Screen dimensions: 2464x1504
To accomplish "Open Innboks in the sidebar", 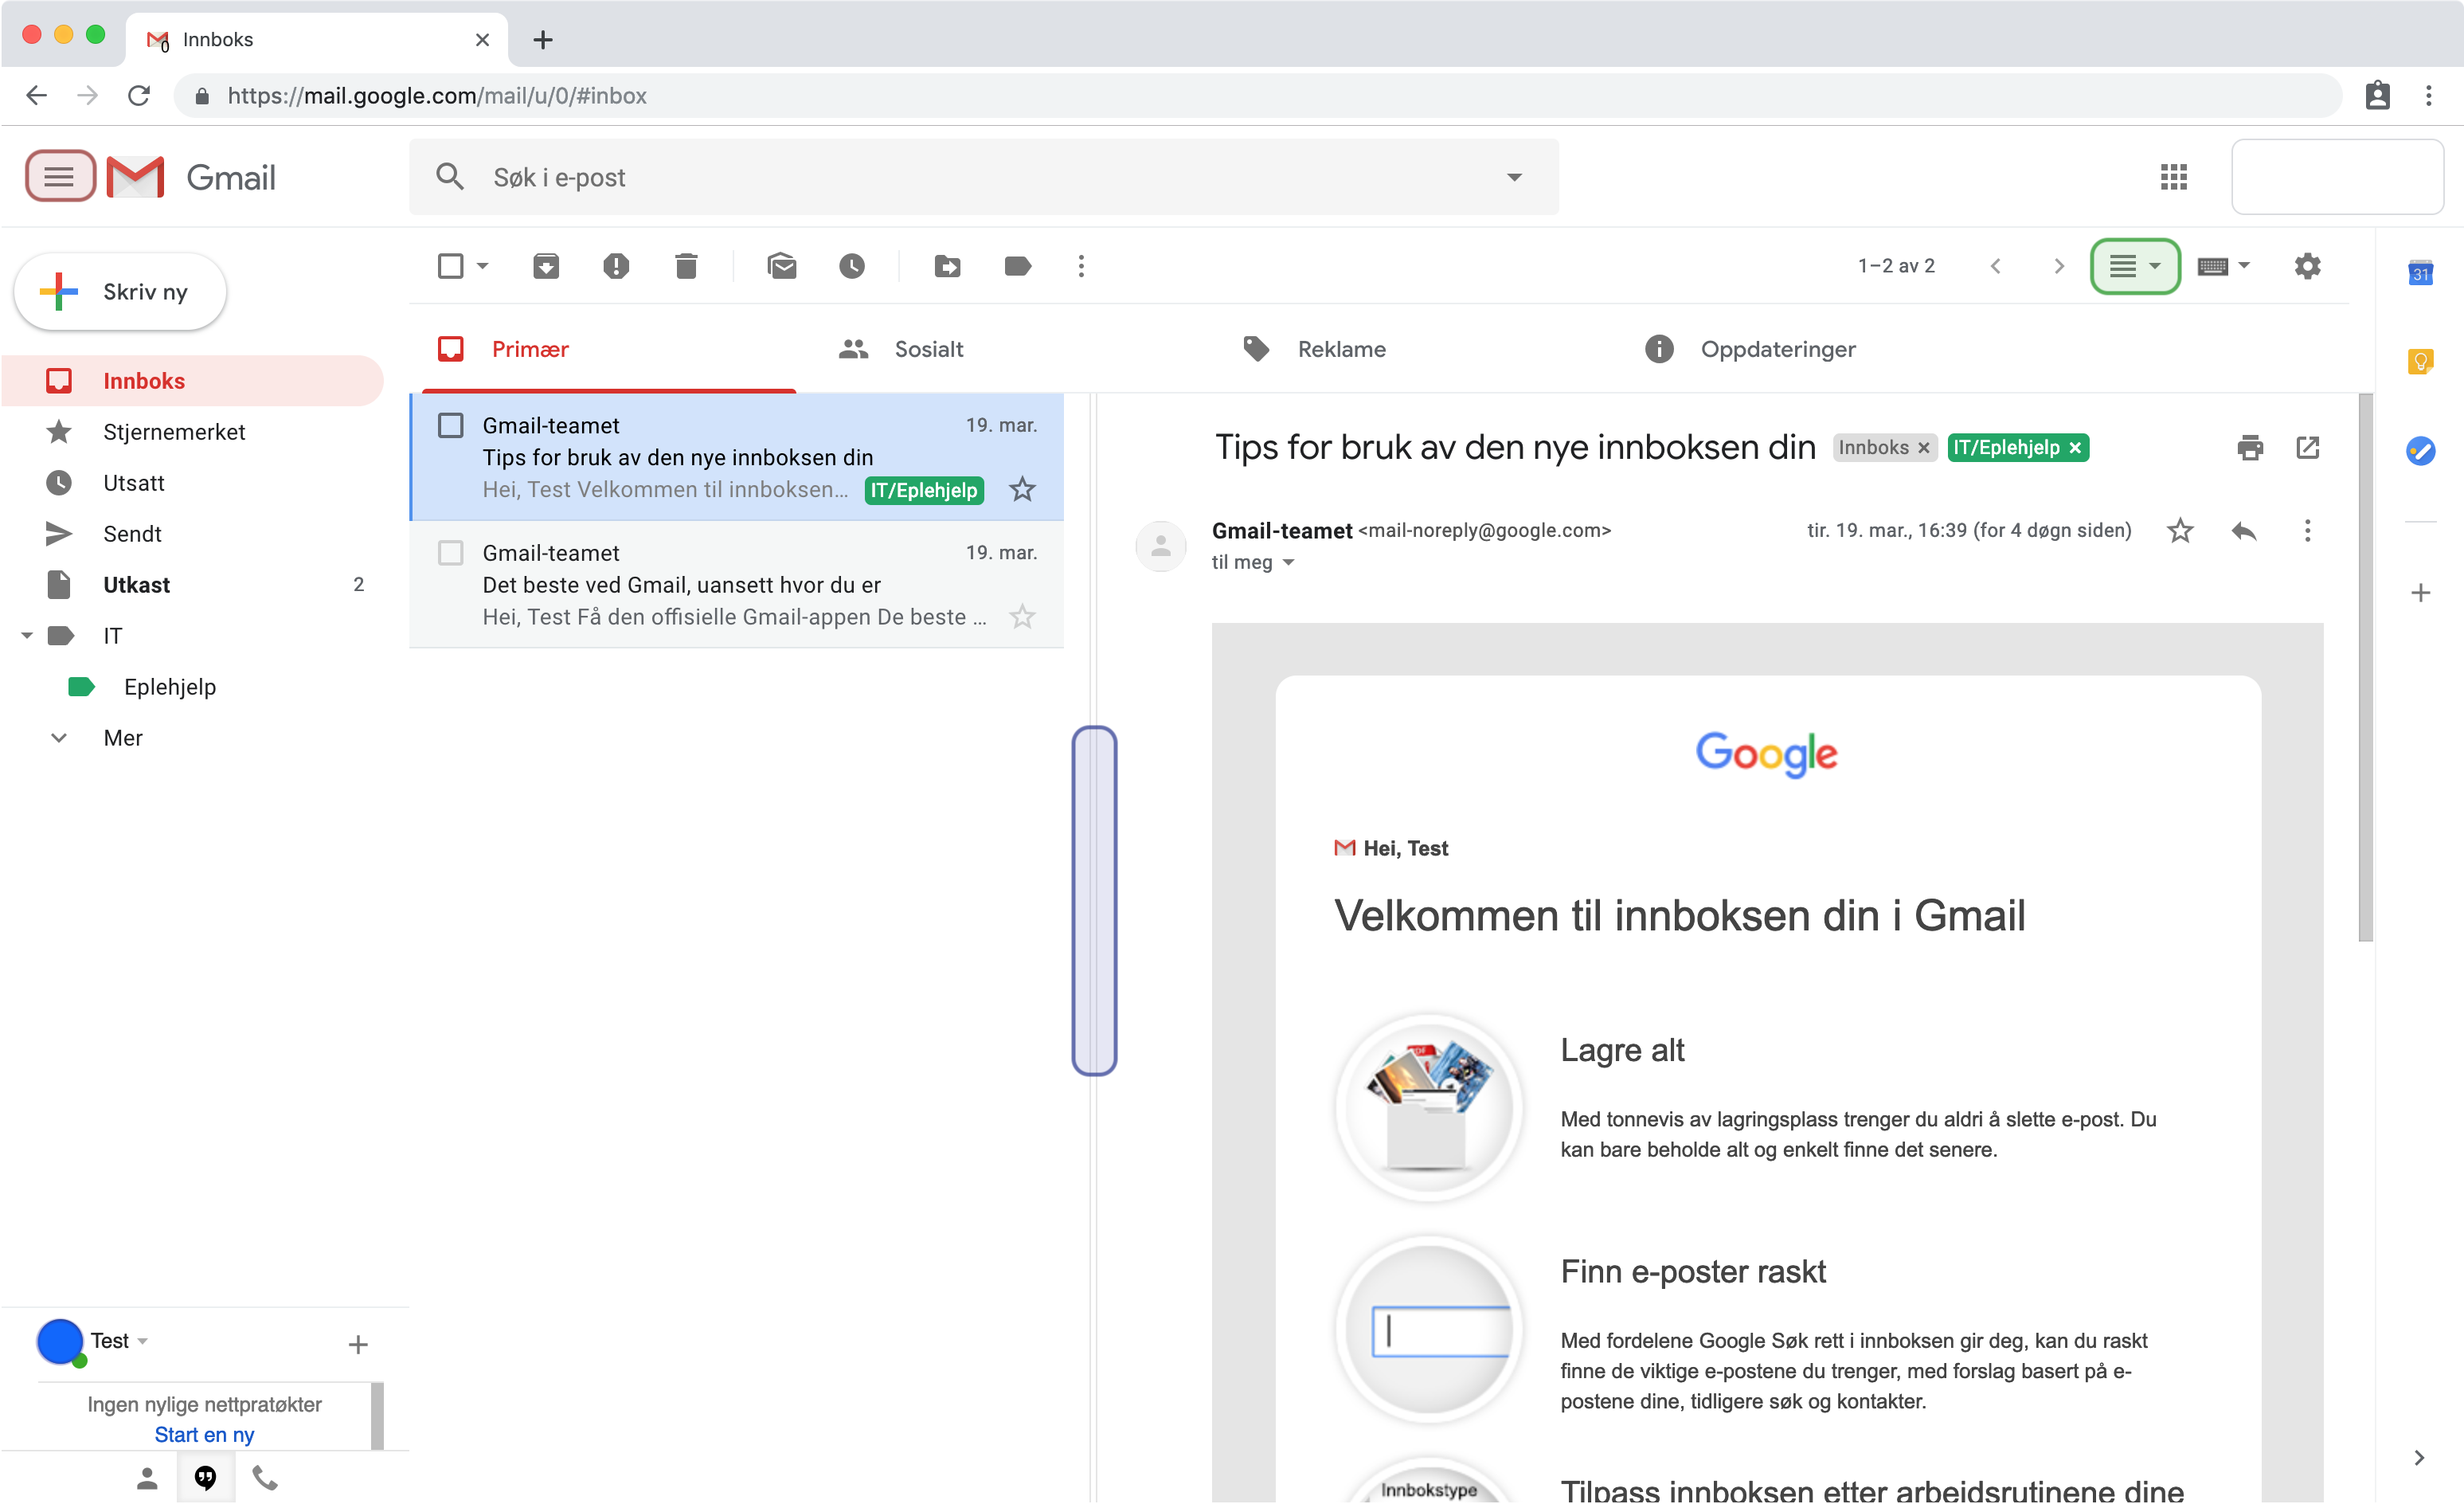I will (193, 381).
